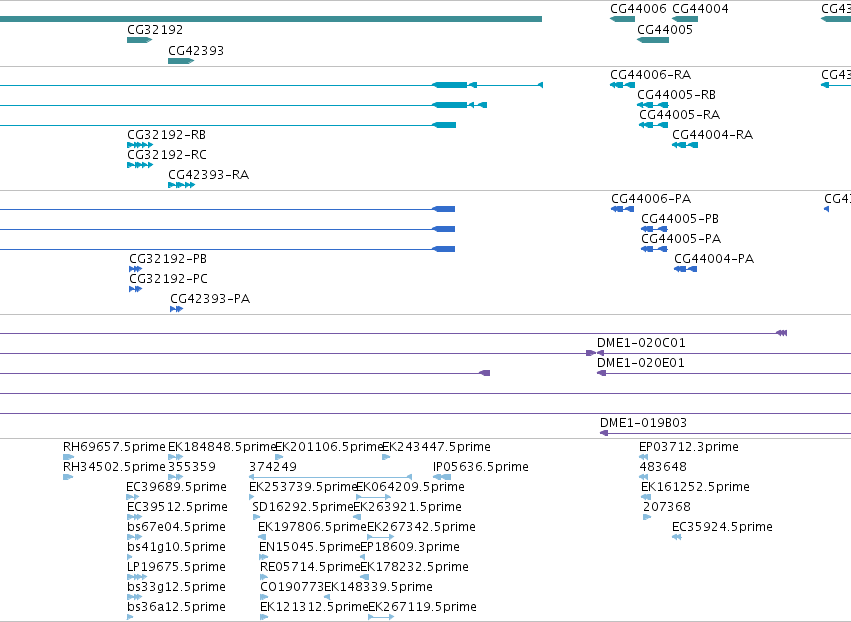The image size is (851, 622).
Task: Click EST EK243447.5prime
Action: click(x=436, y=447)
